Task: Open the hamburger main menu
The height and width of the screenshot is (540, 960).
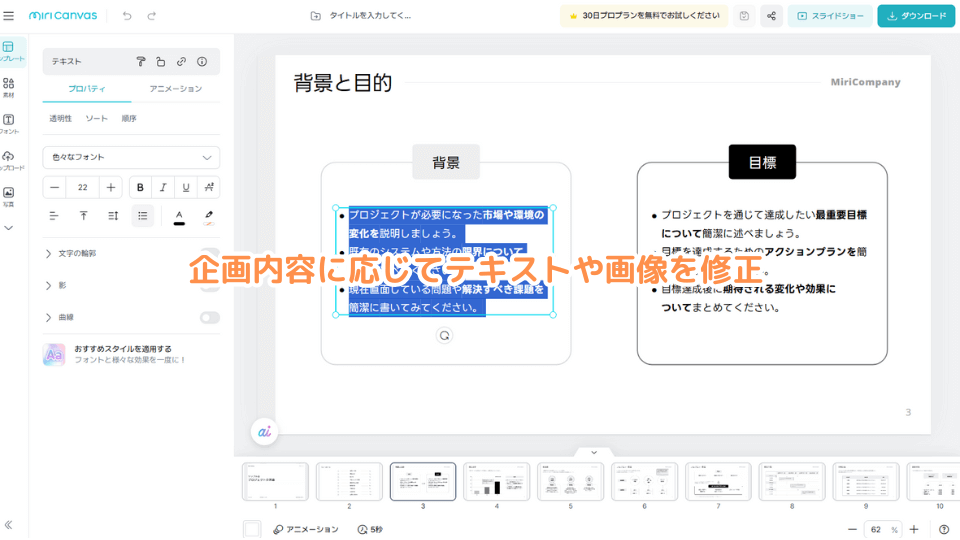Action: tap(9, 16)
